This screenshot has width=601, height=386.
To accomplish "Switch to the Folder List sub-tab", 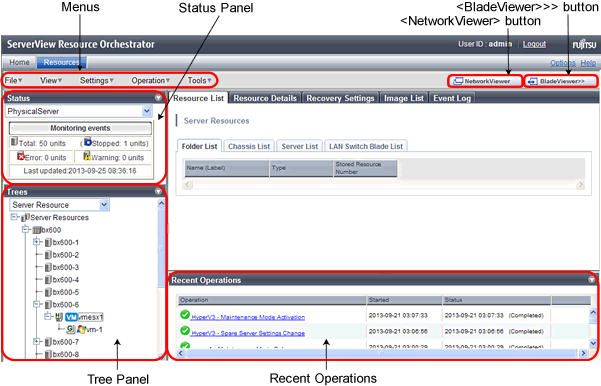I will click(x=199, y=146).
